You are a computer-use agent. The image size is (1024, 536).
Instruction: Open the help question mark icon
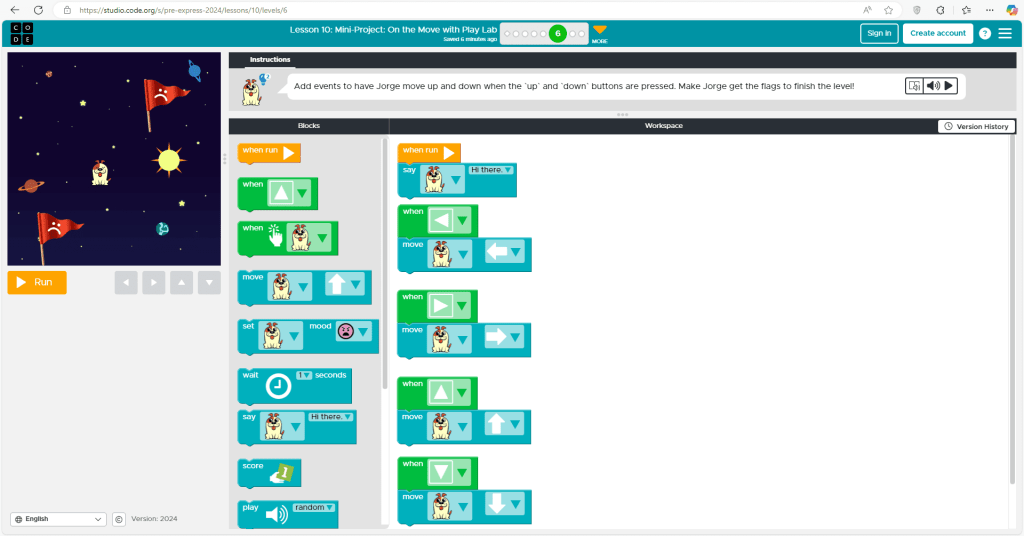tap(985, 33)
